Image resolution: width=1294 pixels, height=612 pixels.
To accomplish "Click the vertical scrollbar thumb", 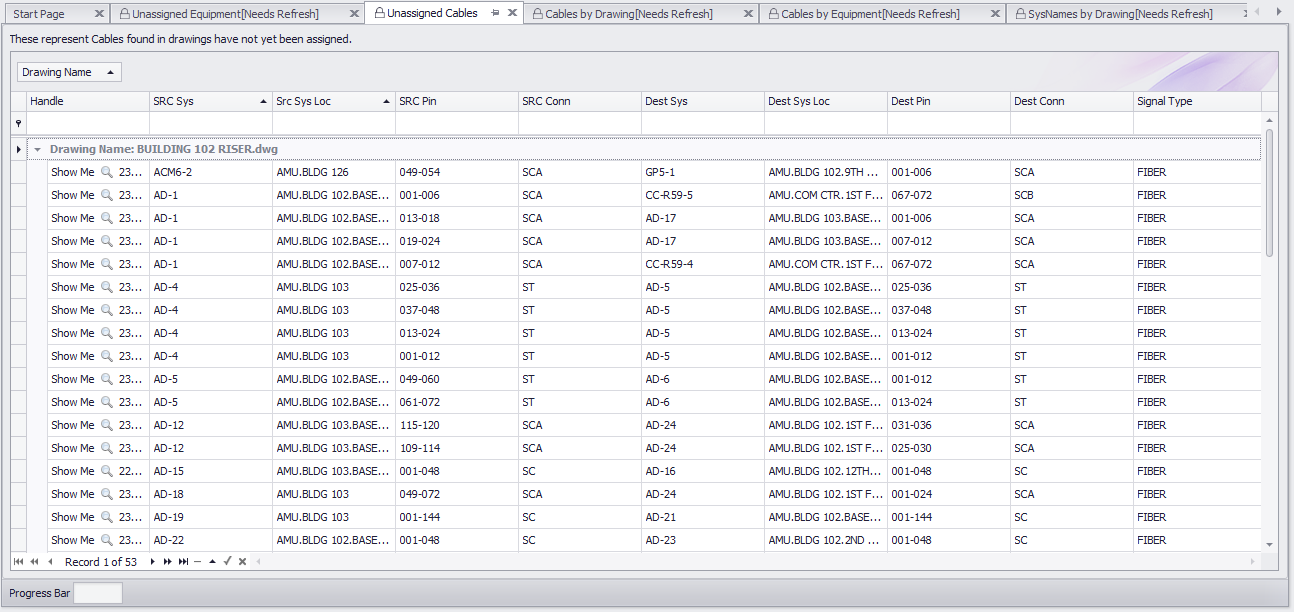I will click(x=1270, y=193).
